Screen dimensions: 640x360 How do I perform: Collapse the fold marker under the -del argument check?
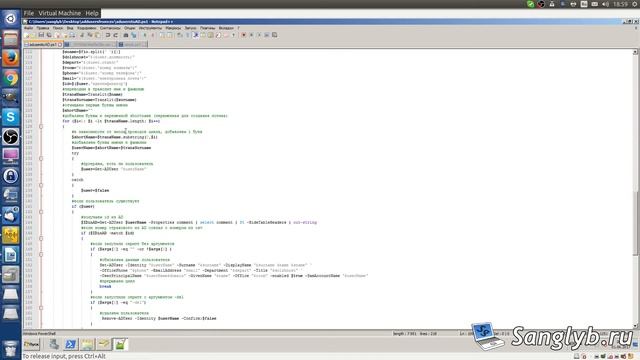[41, 308]
